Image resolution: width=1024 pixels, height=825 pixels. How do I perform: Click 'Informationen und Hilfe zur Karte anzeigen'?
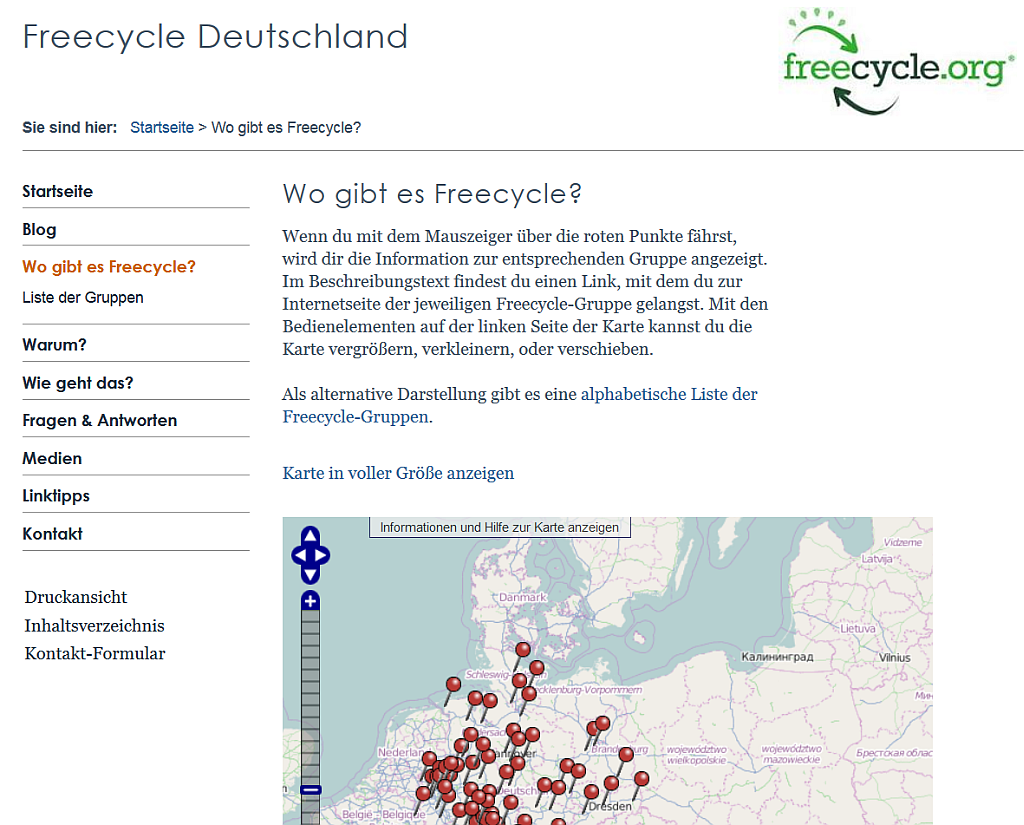(x=500, y=527)
